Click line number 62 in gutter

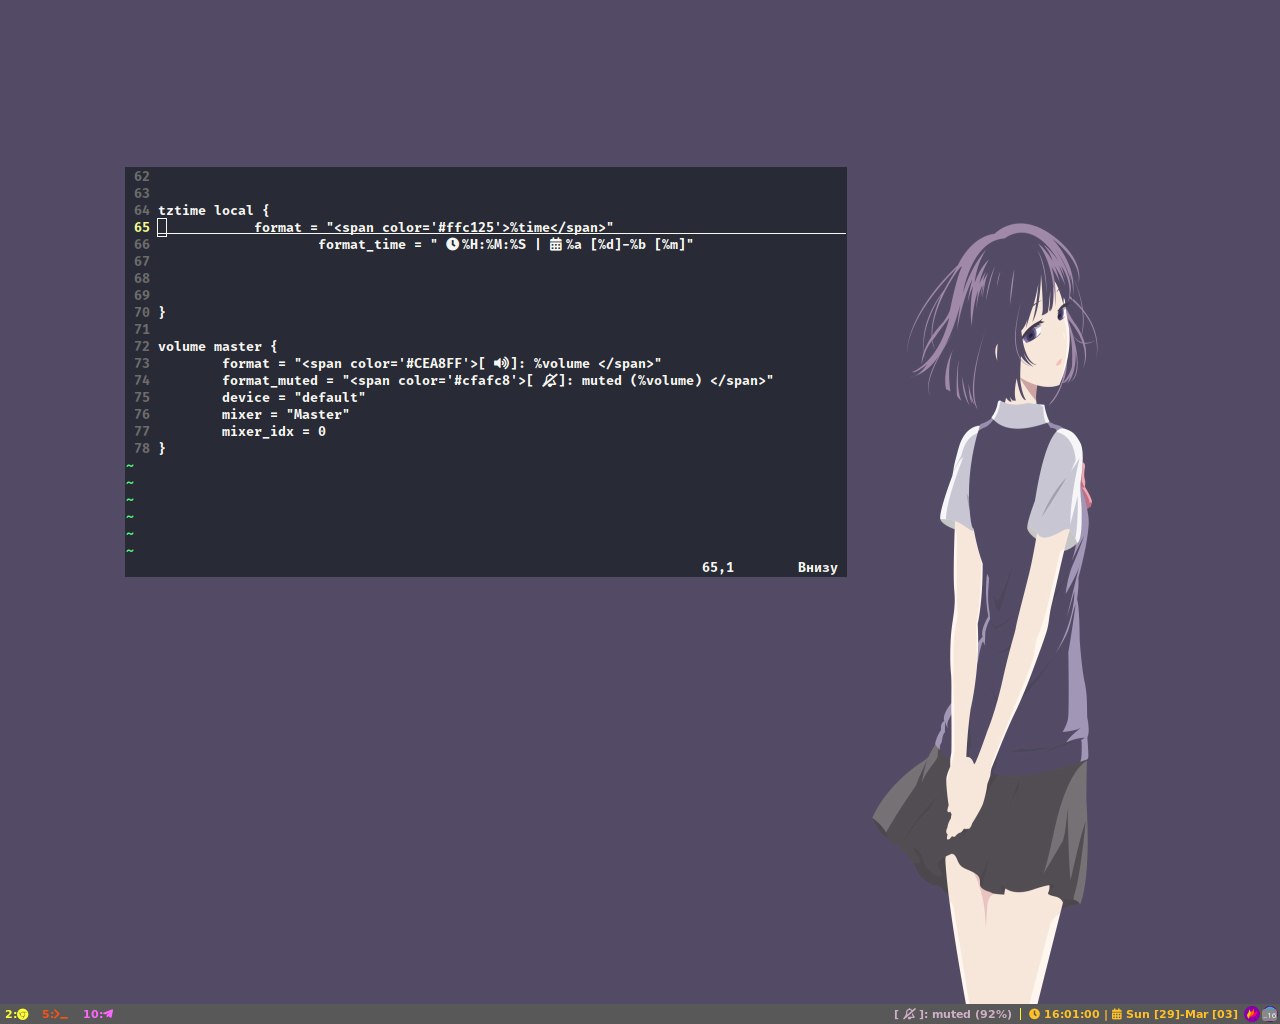coord(142,177)
